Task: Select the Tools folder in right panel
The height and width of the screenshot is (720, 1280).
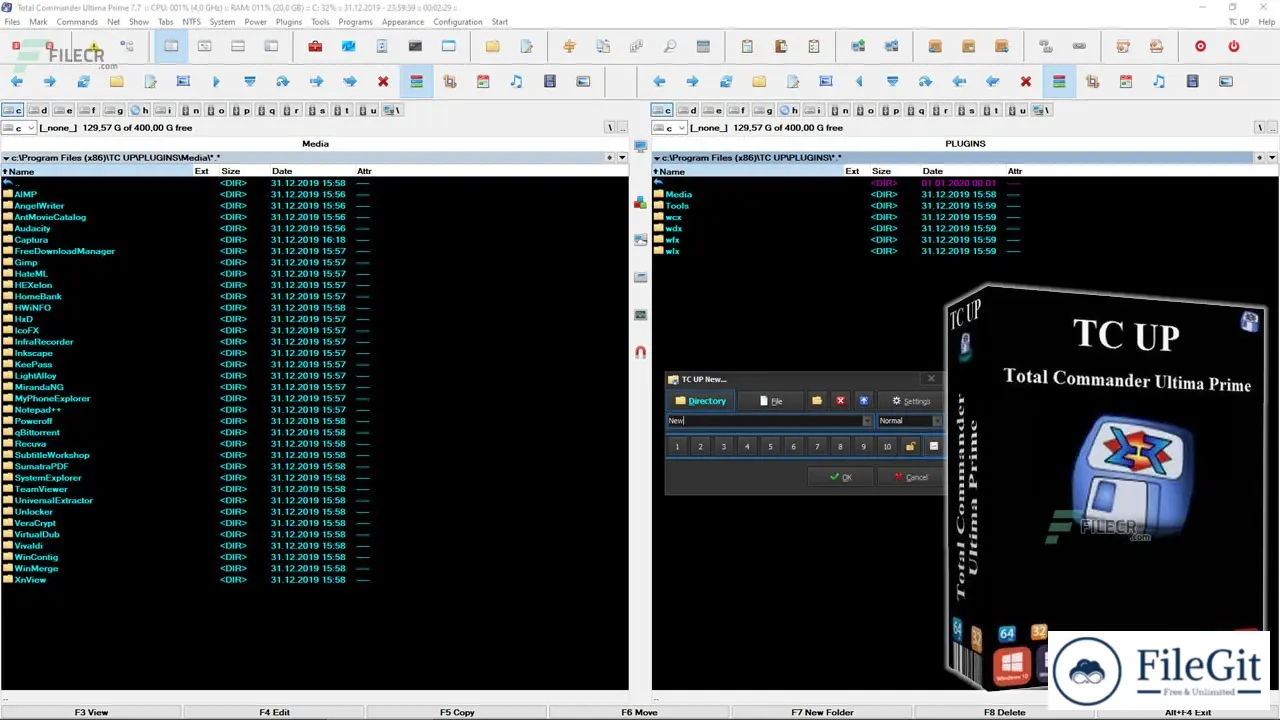Action: [677, 205]
